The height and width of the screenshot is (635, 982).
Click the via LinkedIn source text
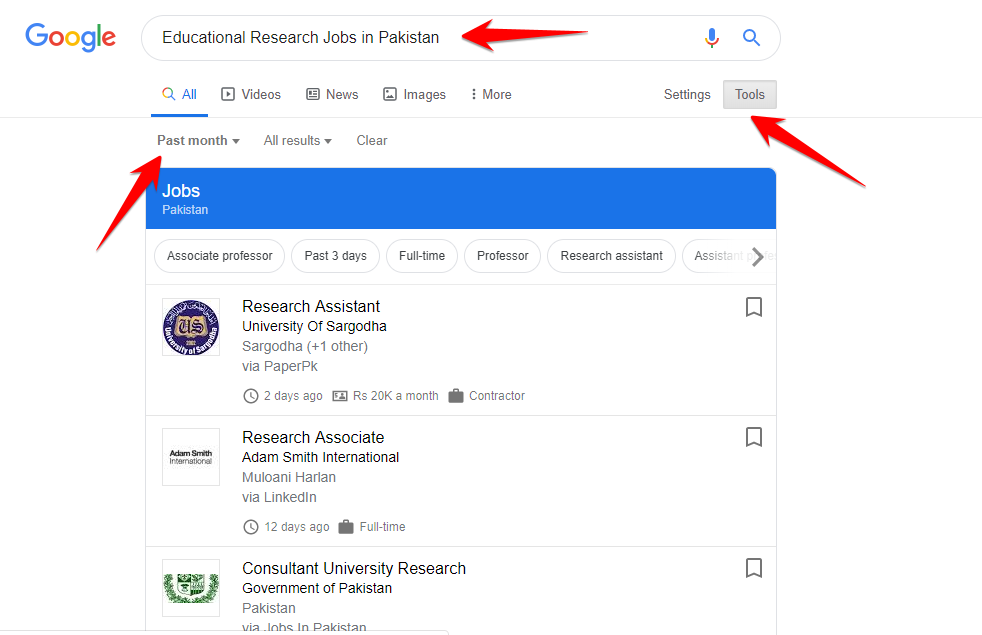coord(279,497)
